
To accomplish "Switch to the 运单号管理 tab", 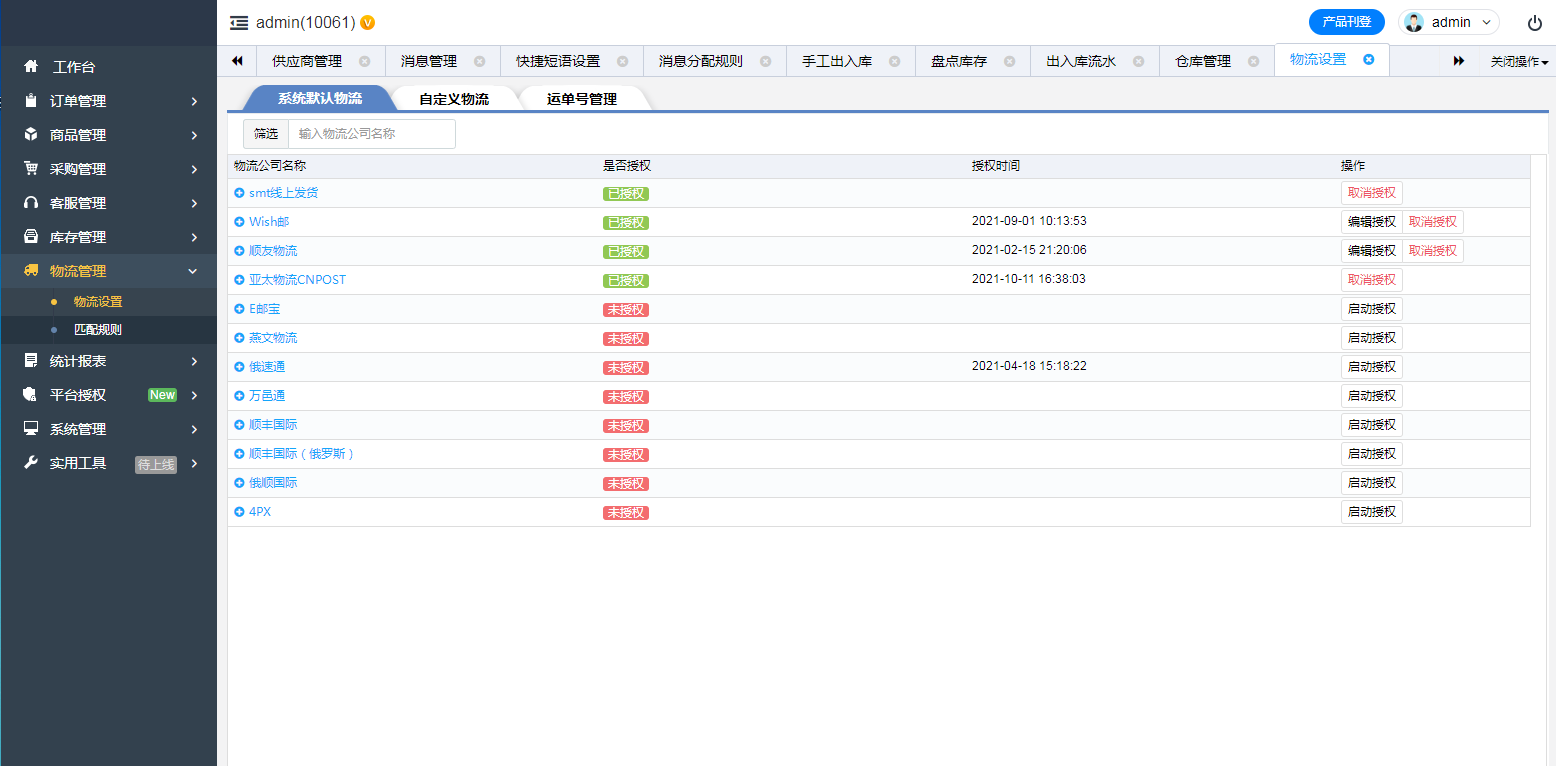I will tap(582, 99).
